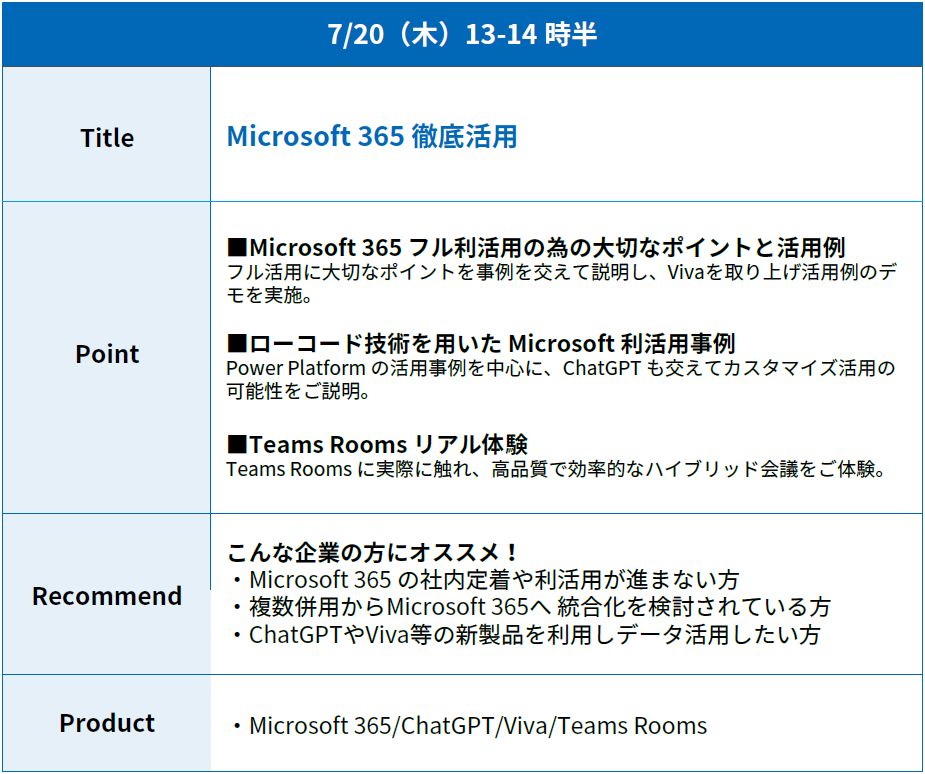Click the こんな企業の方にオススメ！ heading

pyautogui.click(x=374, y=552)
